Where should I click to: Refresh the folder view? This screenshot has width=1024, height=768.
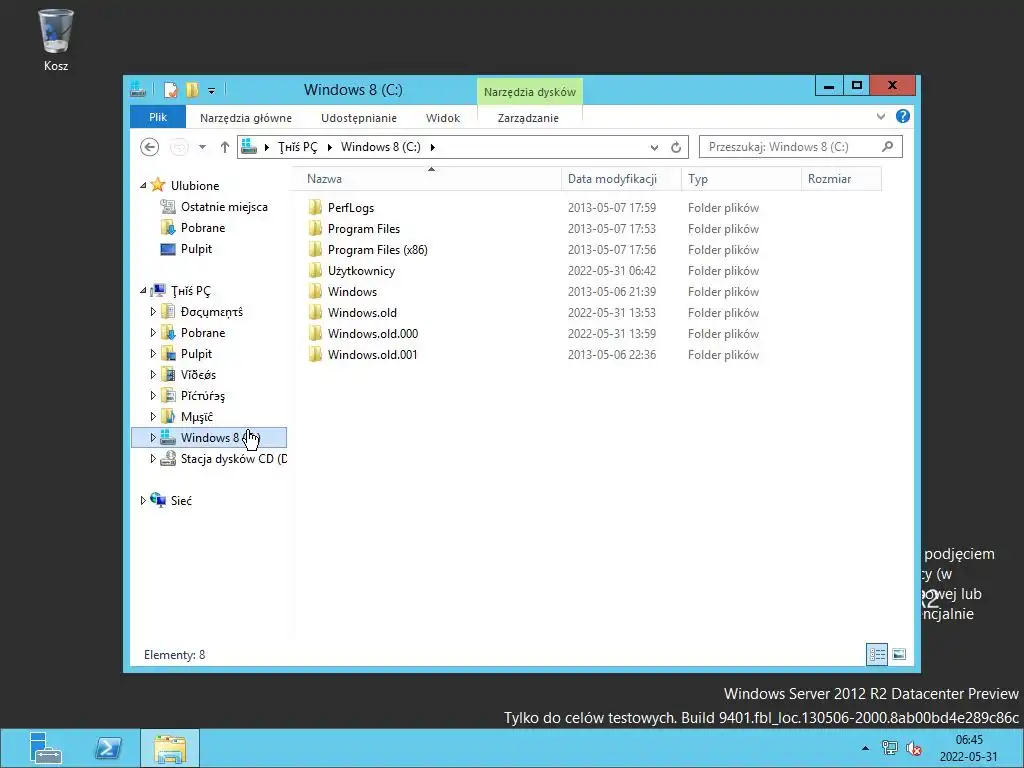[676, 148]
